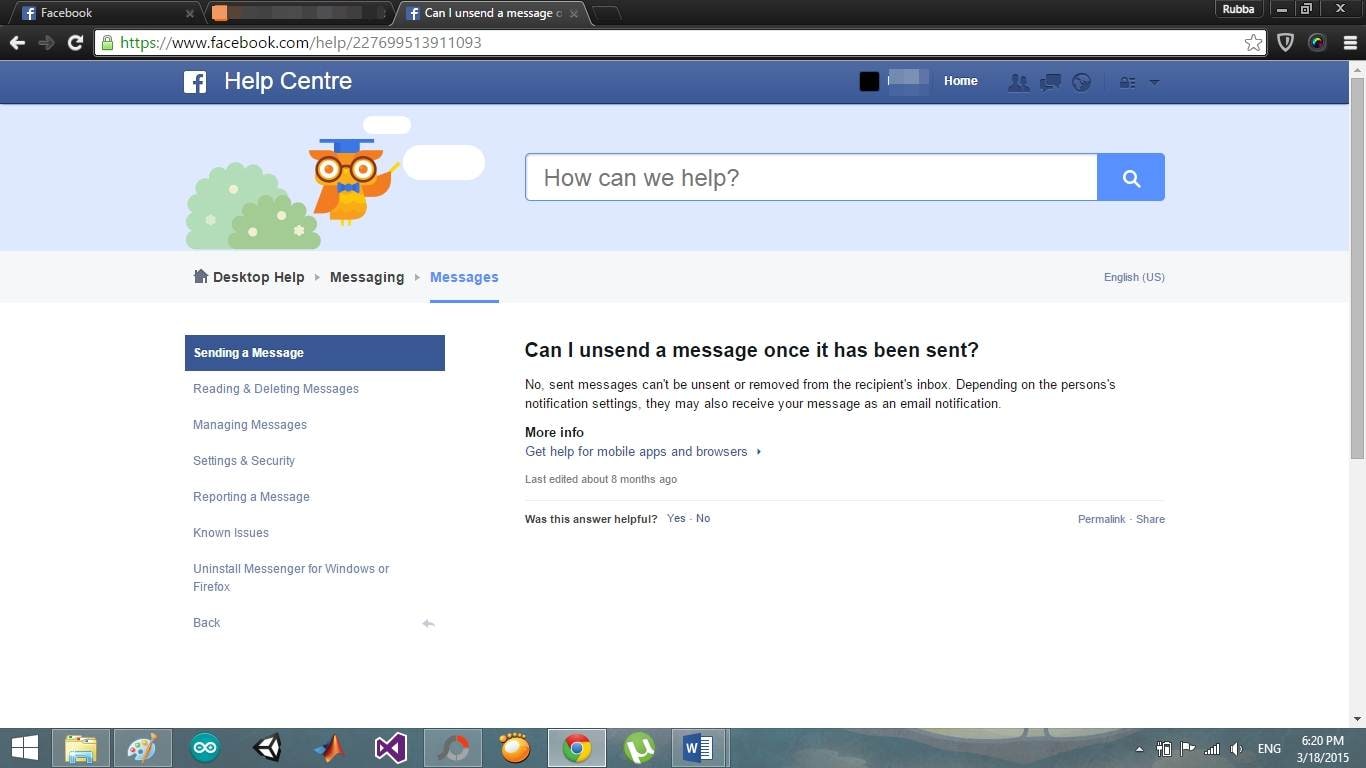This screenshot has width=1366, height=768.
Task: Click the Desktop Help home icon
Action: [x=200, y=276]
